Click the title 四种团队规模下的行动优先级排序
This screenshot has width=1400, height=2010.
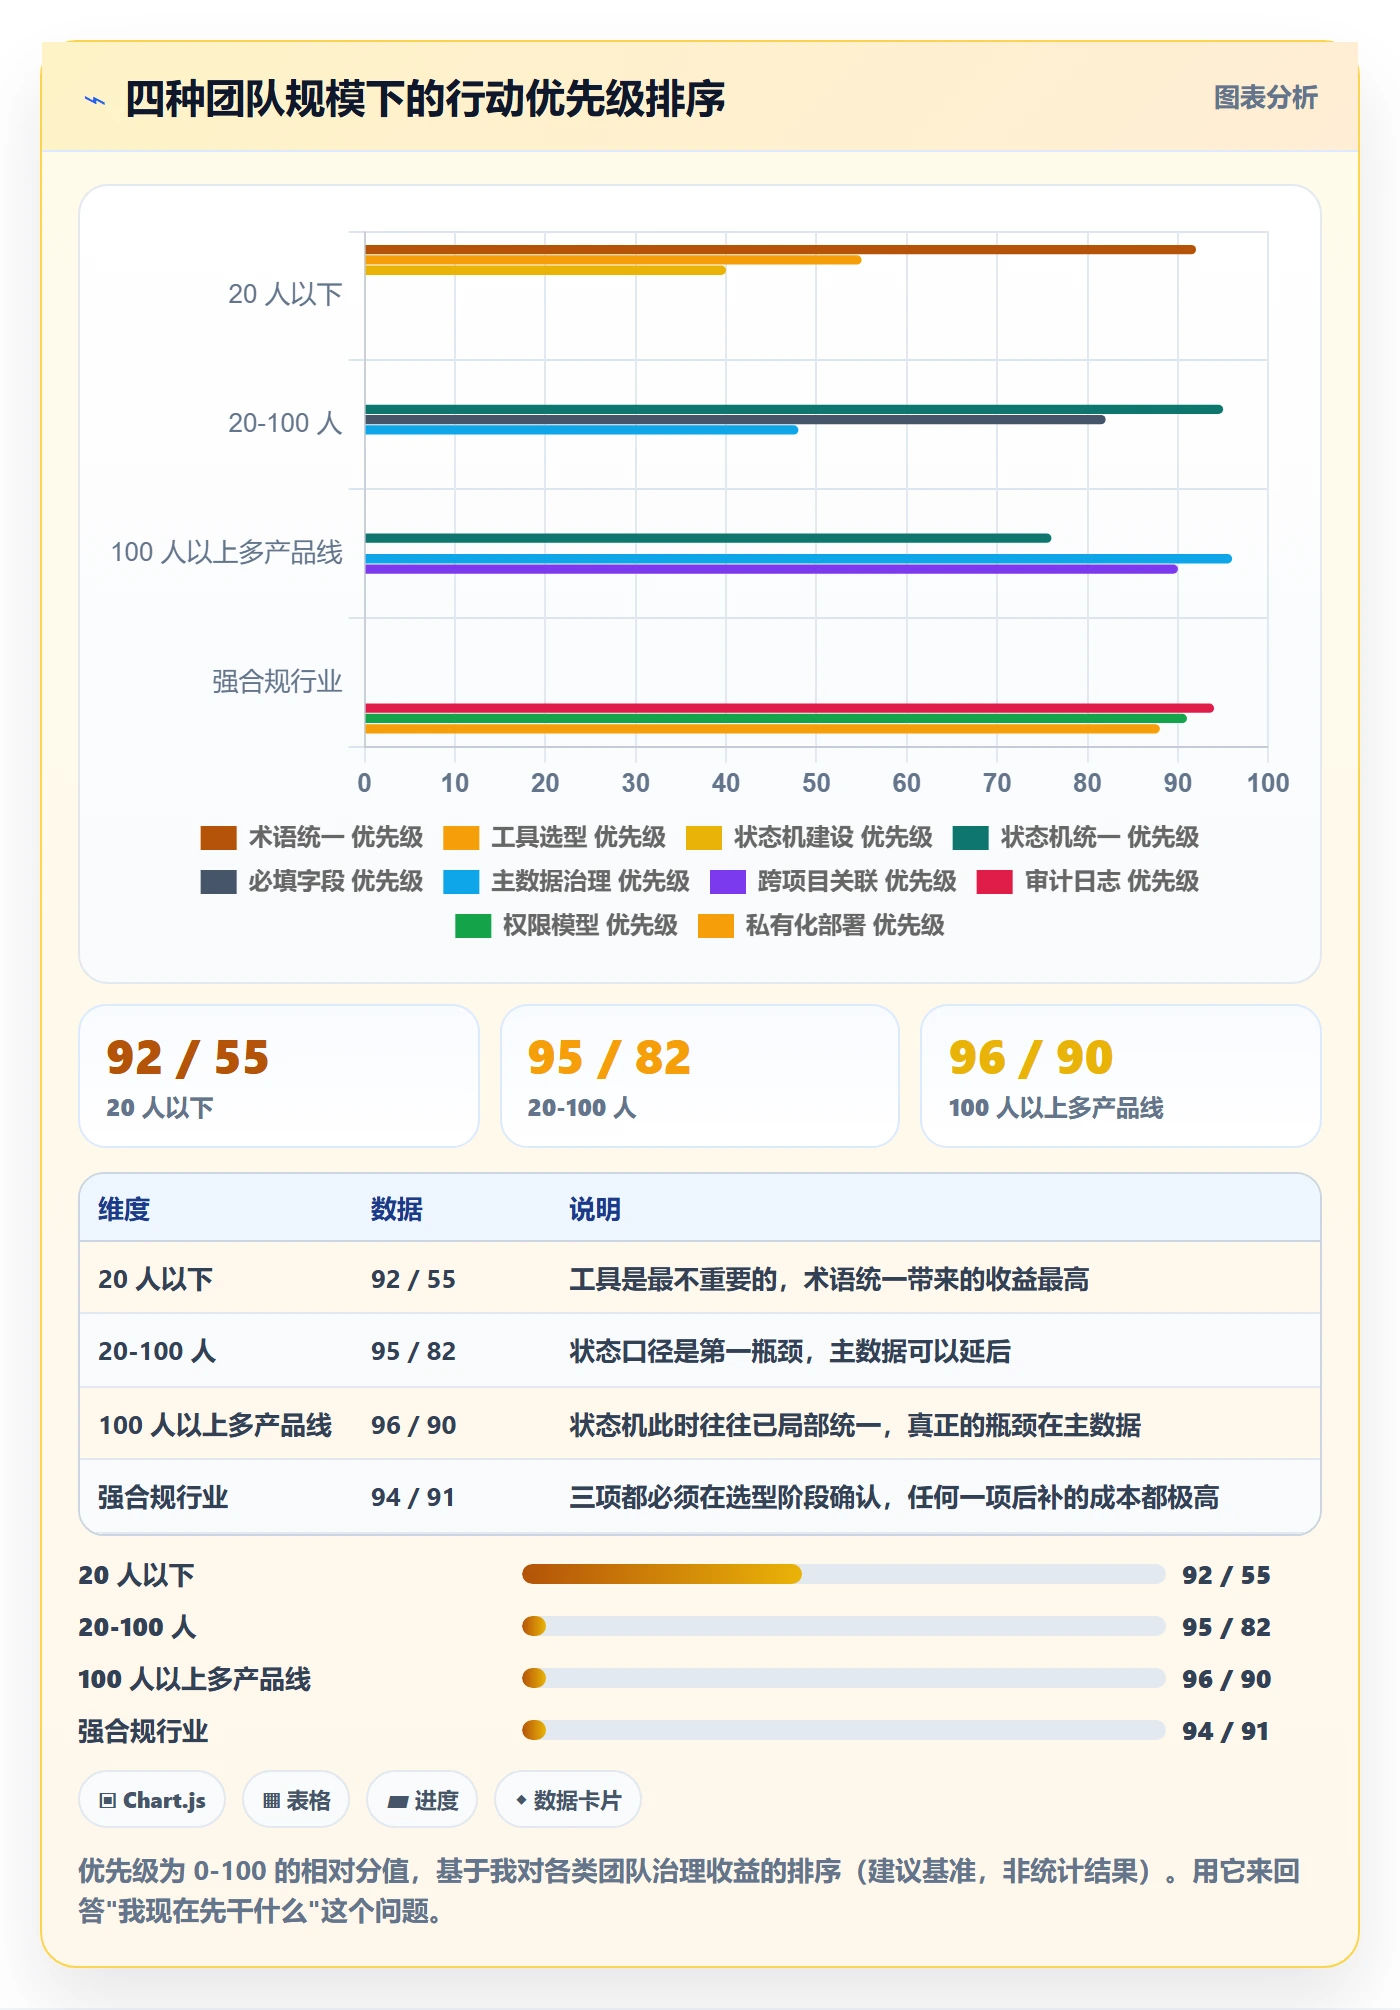tap(425, 99)
